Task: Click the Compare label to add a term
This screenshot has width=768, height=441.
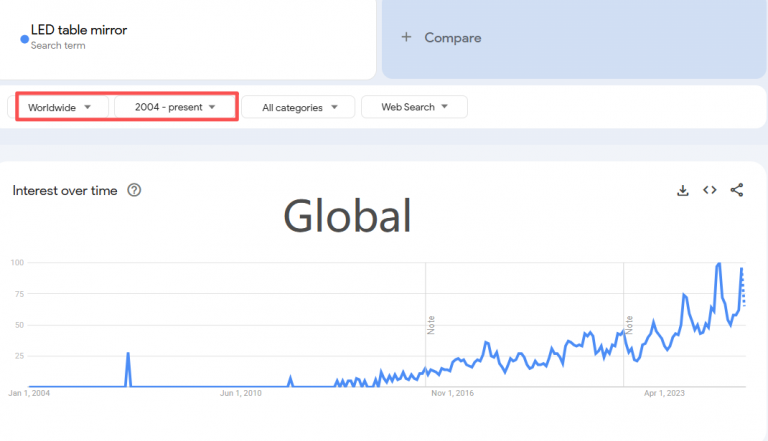Action: click(453, 38)
